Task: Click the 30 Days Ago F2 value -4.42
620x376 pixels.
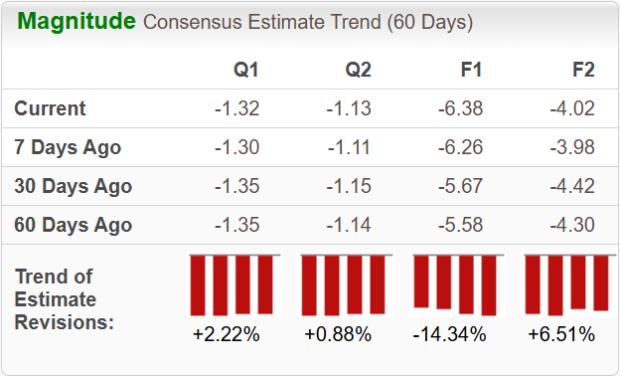Action: [x=572, y=186]
